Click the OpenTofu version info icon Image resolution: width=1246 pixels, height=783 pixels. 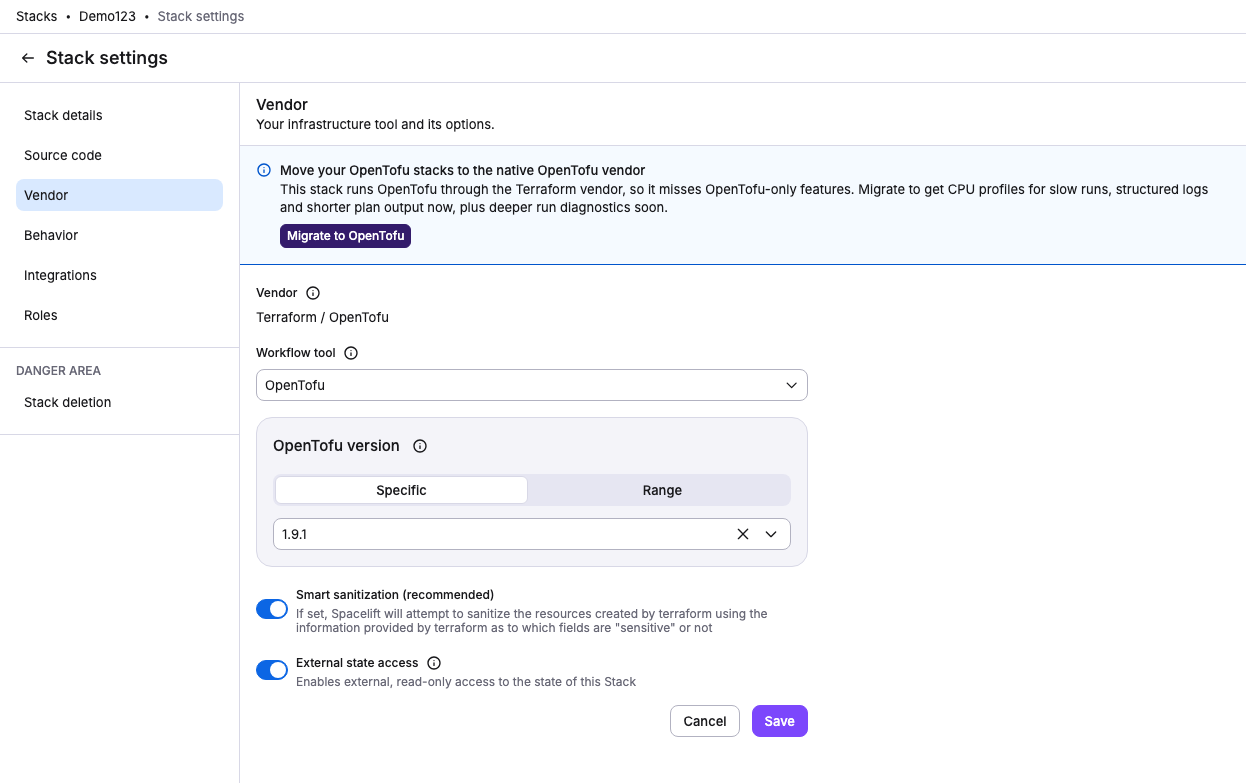[420, 446]
